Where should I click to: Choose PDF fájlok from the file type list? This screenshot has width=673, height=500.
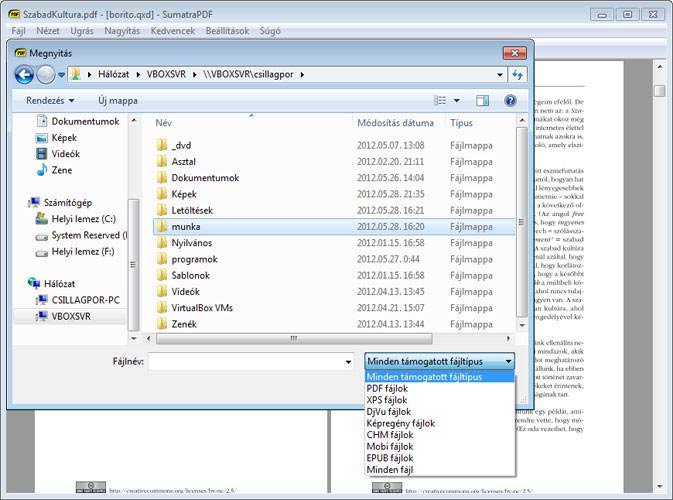(x=440, y=388)
